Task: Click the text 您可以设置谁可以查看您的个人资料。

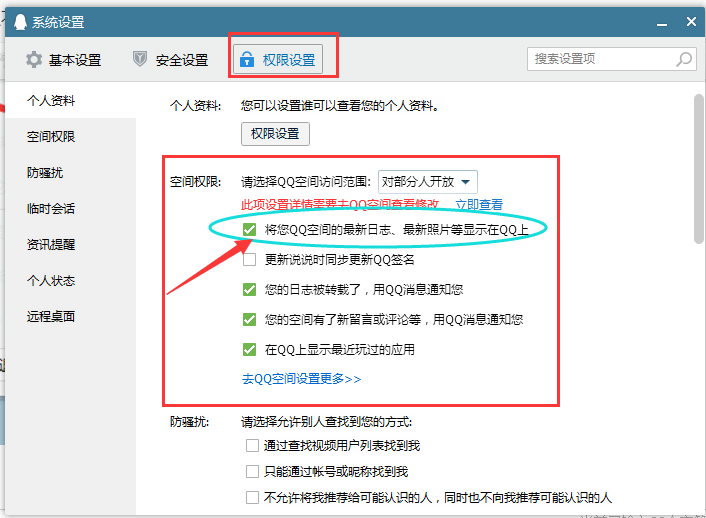Action: [340, 106]
